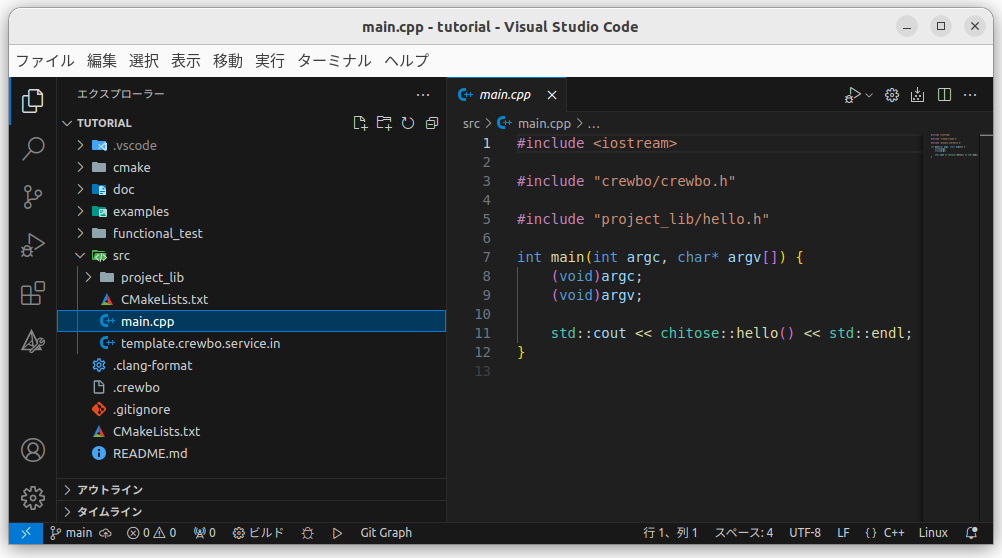Open the Explorer view in activity bar
Screen dimensions: 1002x558
coord(33,101)
